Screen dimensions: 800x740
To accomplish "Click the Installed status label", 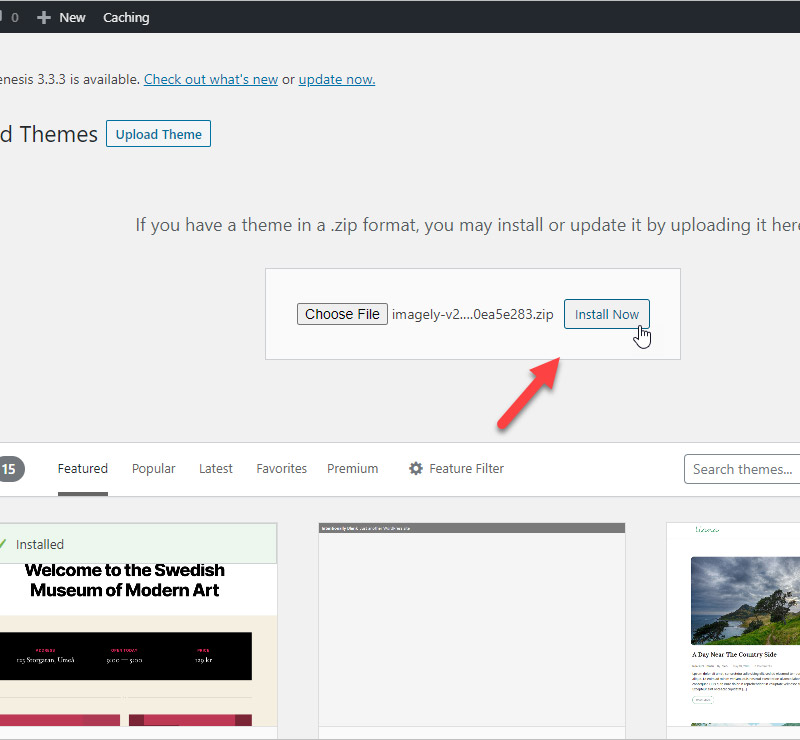I will 40,545.
